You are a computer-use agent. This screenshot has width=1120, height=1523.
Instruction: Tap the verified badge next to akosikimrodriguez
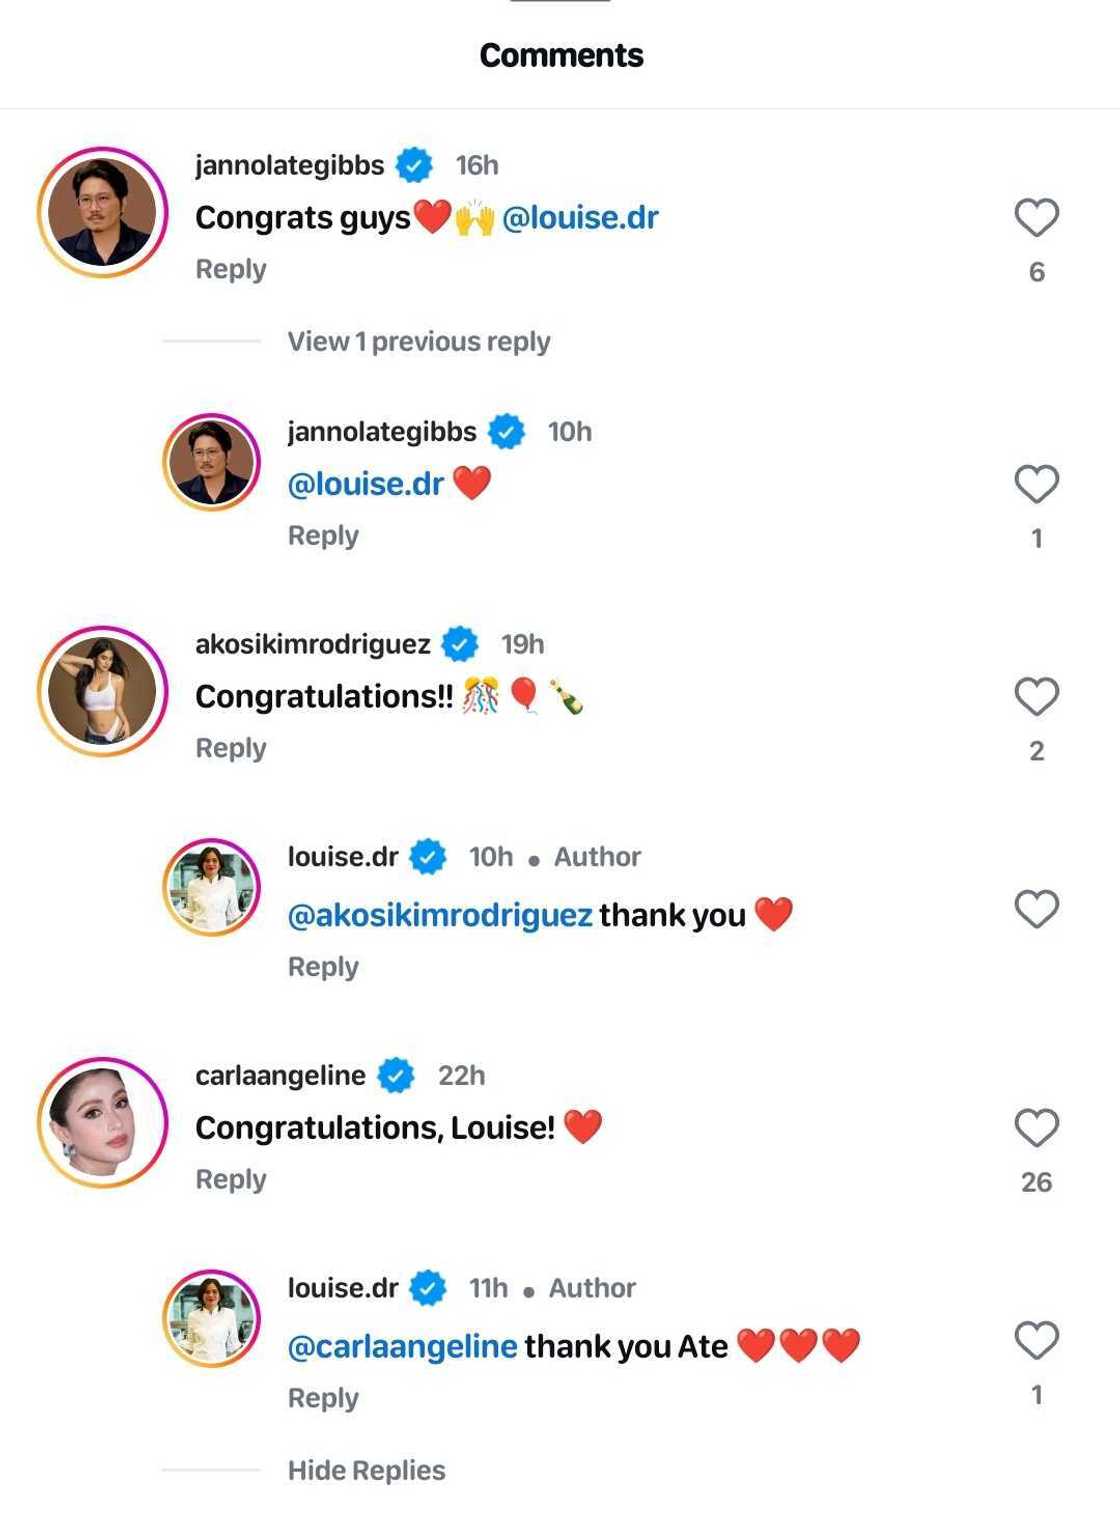click(460, 645)
